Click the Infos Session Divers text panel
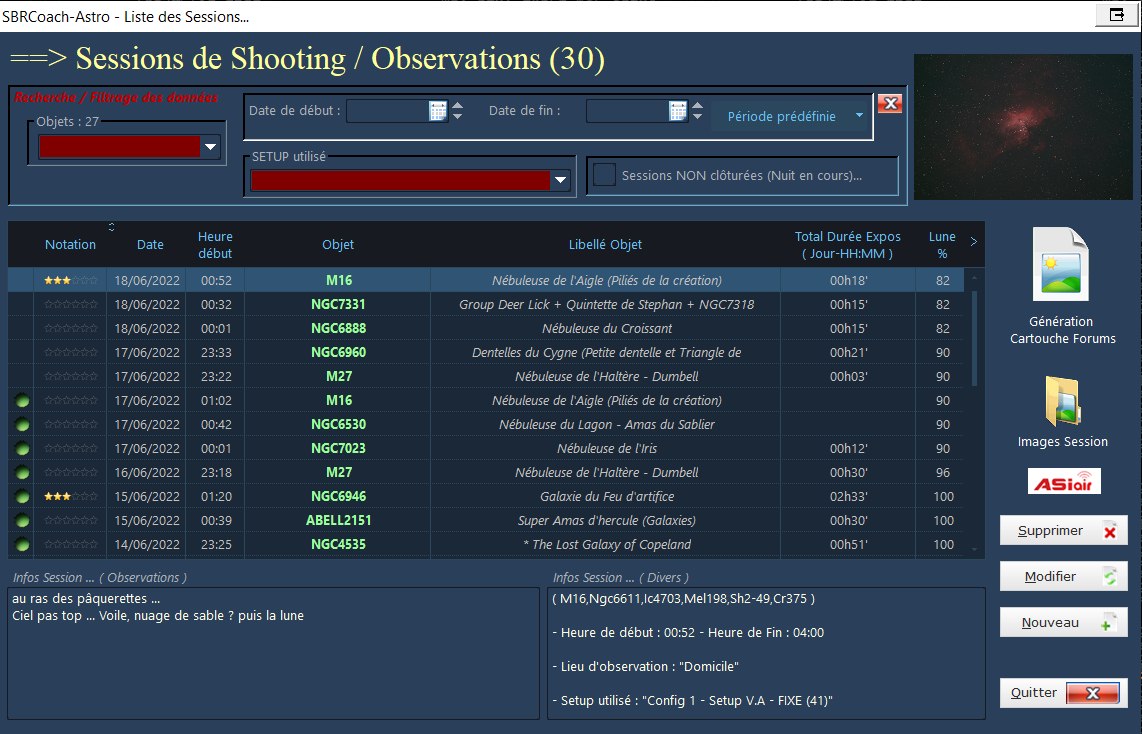 click(766, 653)
